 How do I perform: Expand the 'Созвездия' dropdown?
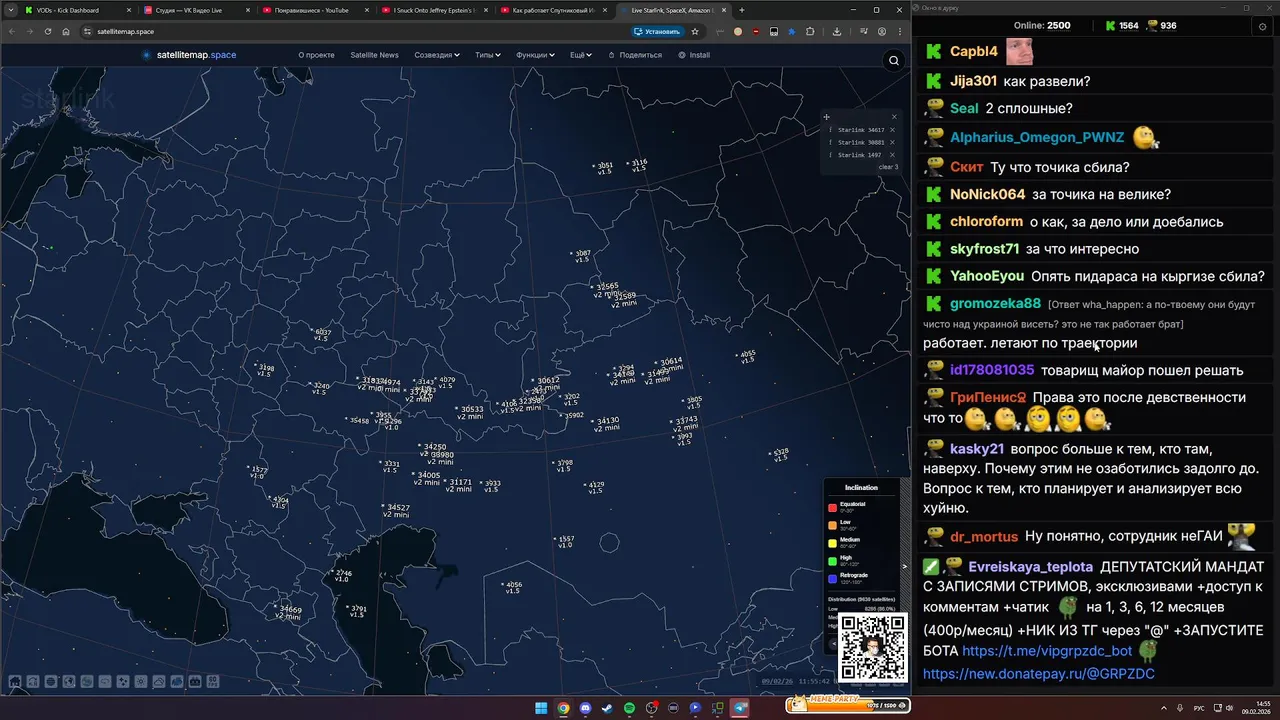coord(437,55)
